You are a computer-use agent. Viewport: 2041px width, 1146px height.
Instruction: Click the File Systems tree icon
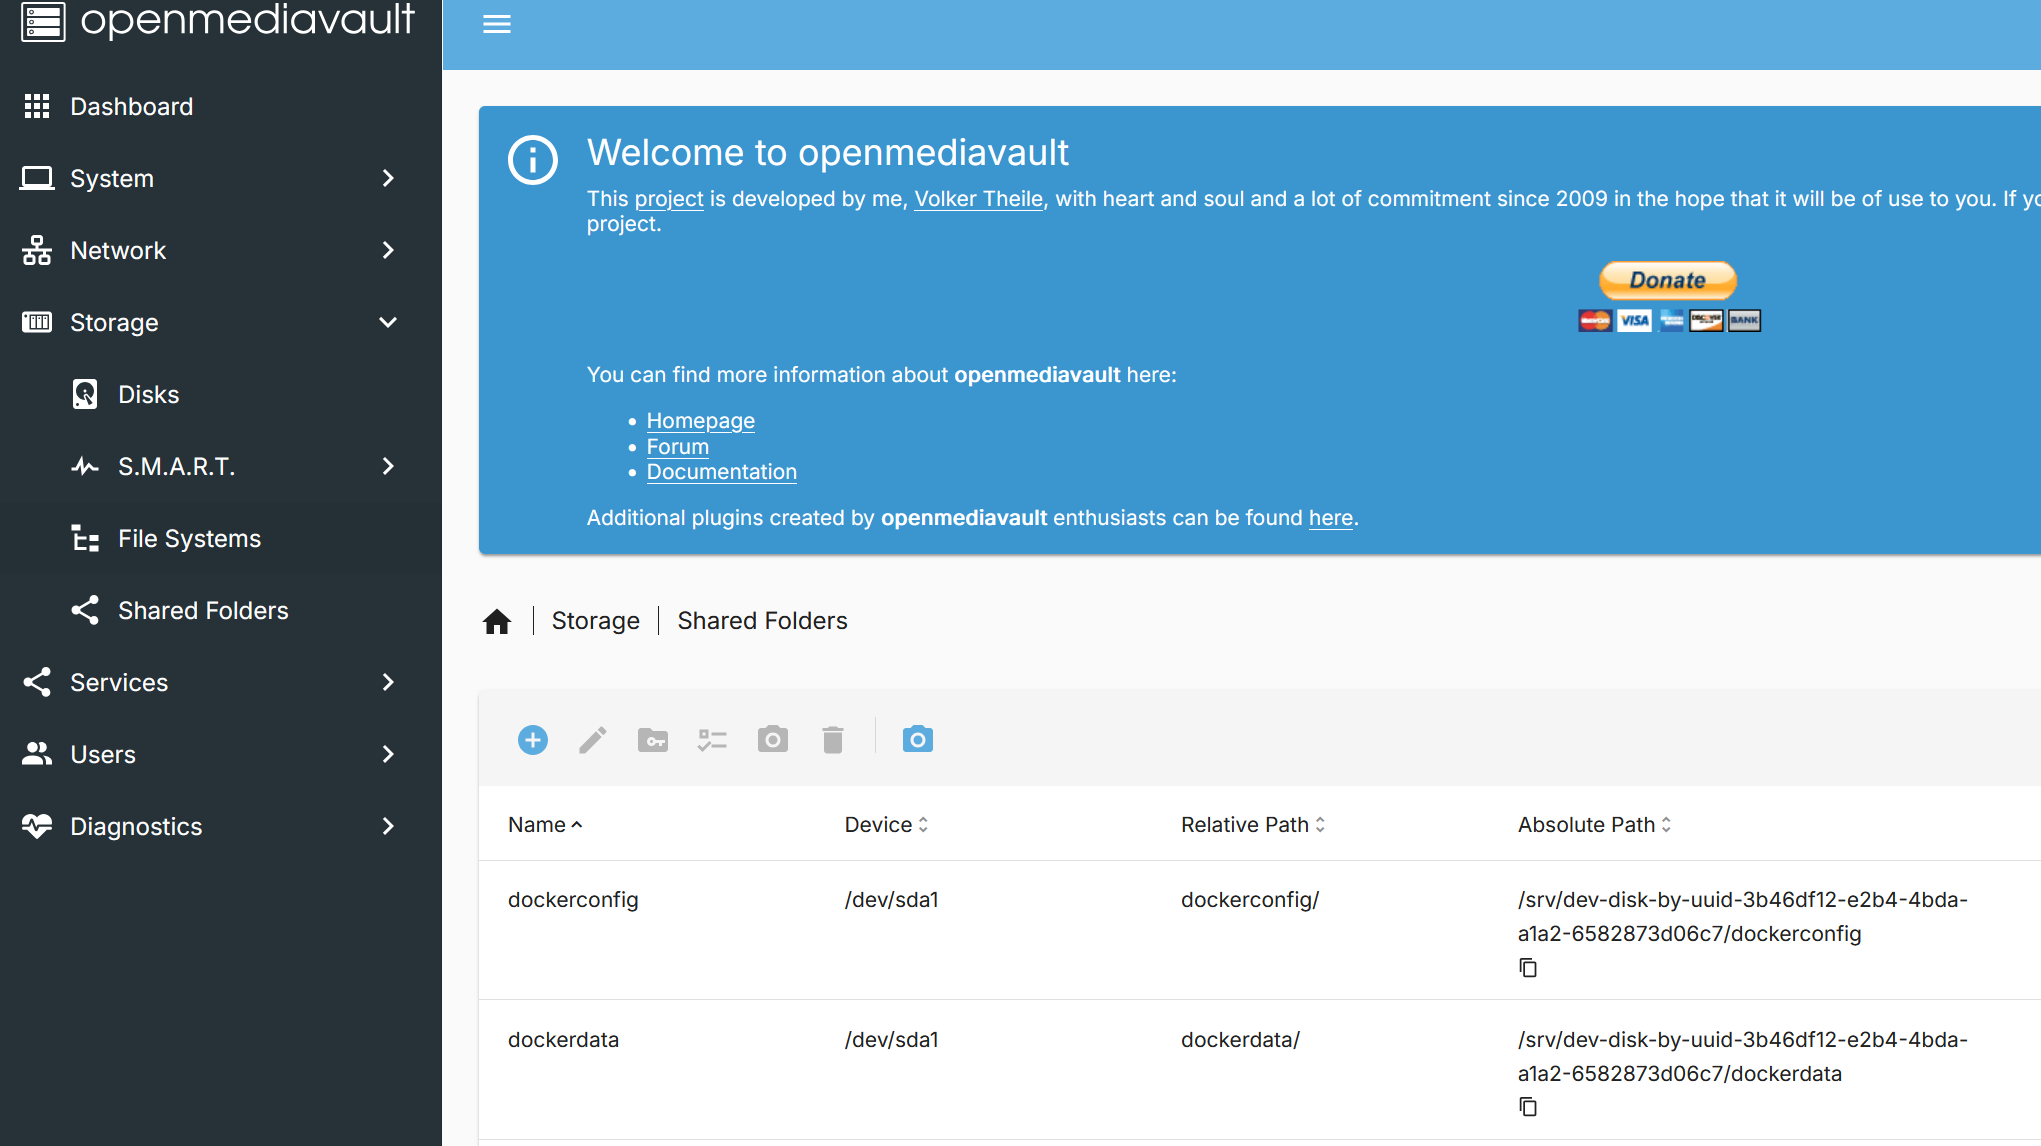tap(85, 538)
